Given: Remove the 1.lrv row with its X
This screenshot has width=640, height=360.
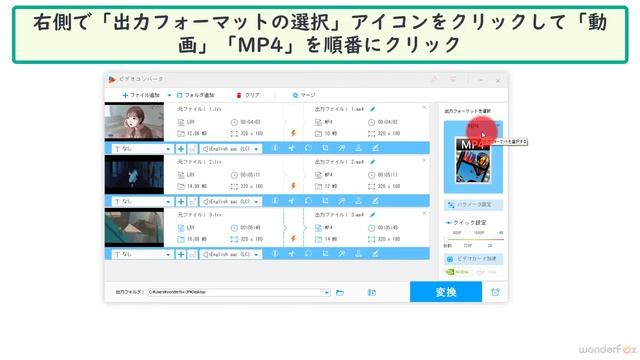Looking at the screenshot, I should pyautogui.click(x=424, y=107).
